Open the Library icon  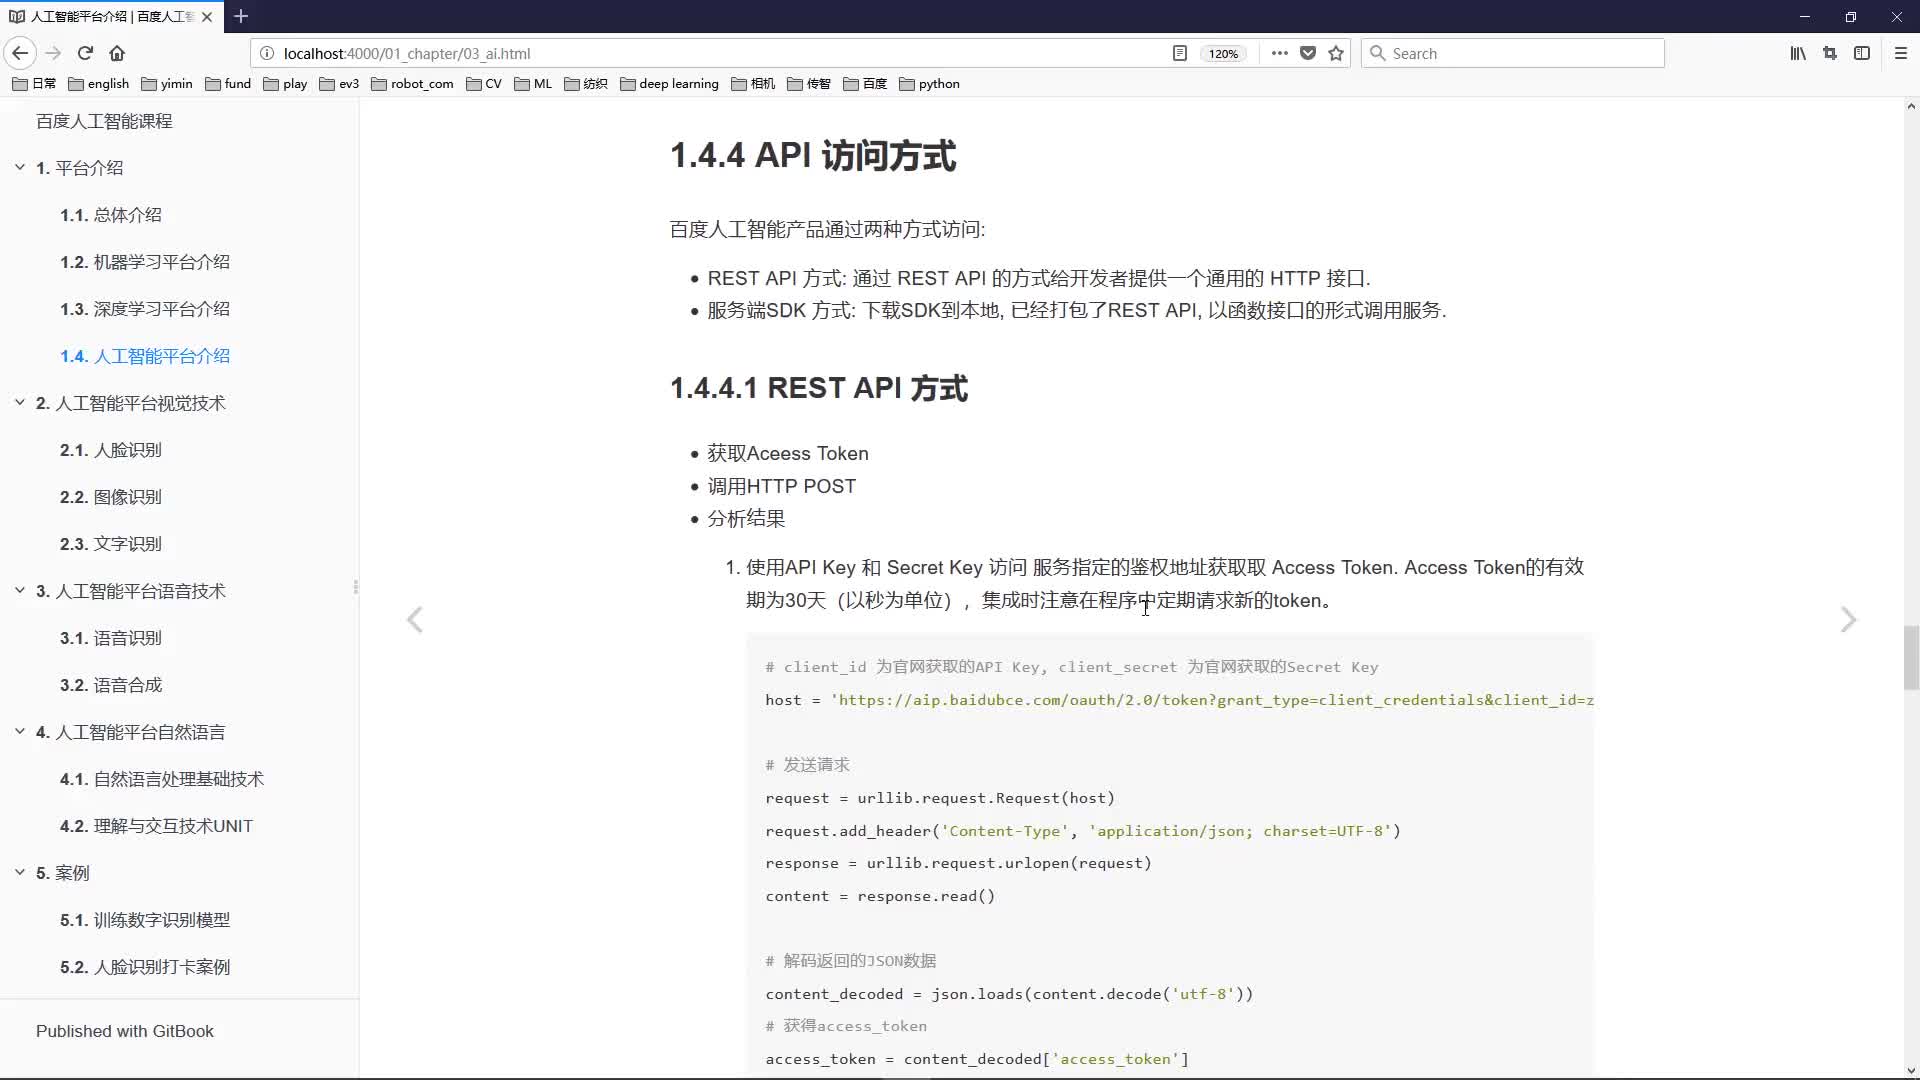point(1798,53)
